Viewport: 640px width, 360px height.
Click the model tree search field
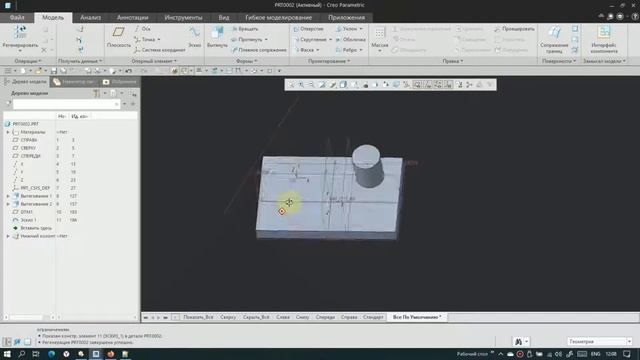click(x=67, y=104)
